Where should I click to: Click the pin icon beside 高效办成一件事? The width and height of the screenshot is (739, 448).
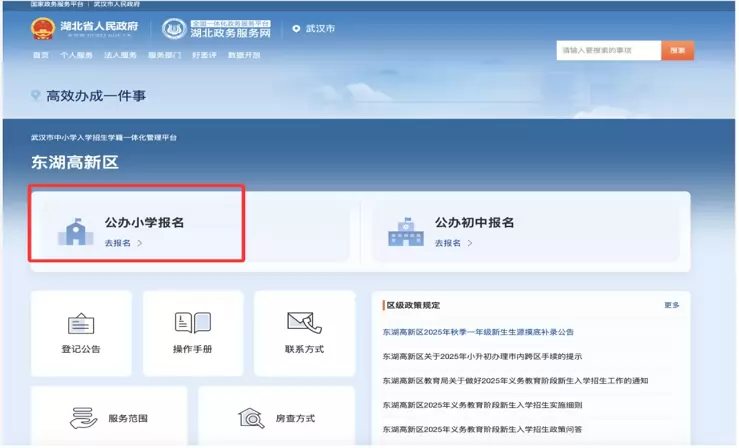point(35,96)
